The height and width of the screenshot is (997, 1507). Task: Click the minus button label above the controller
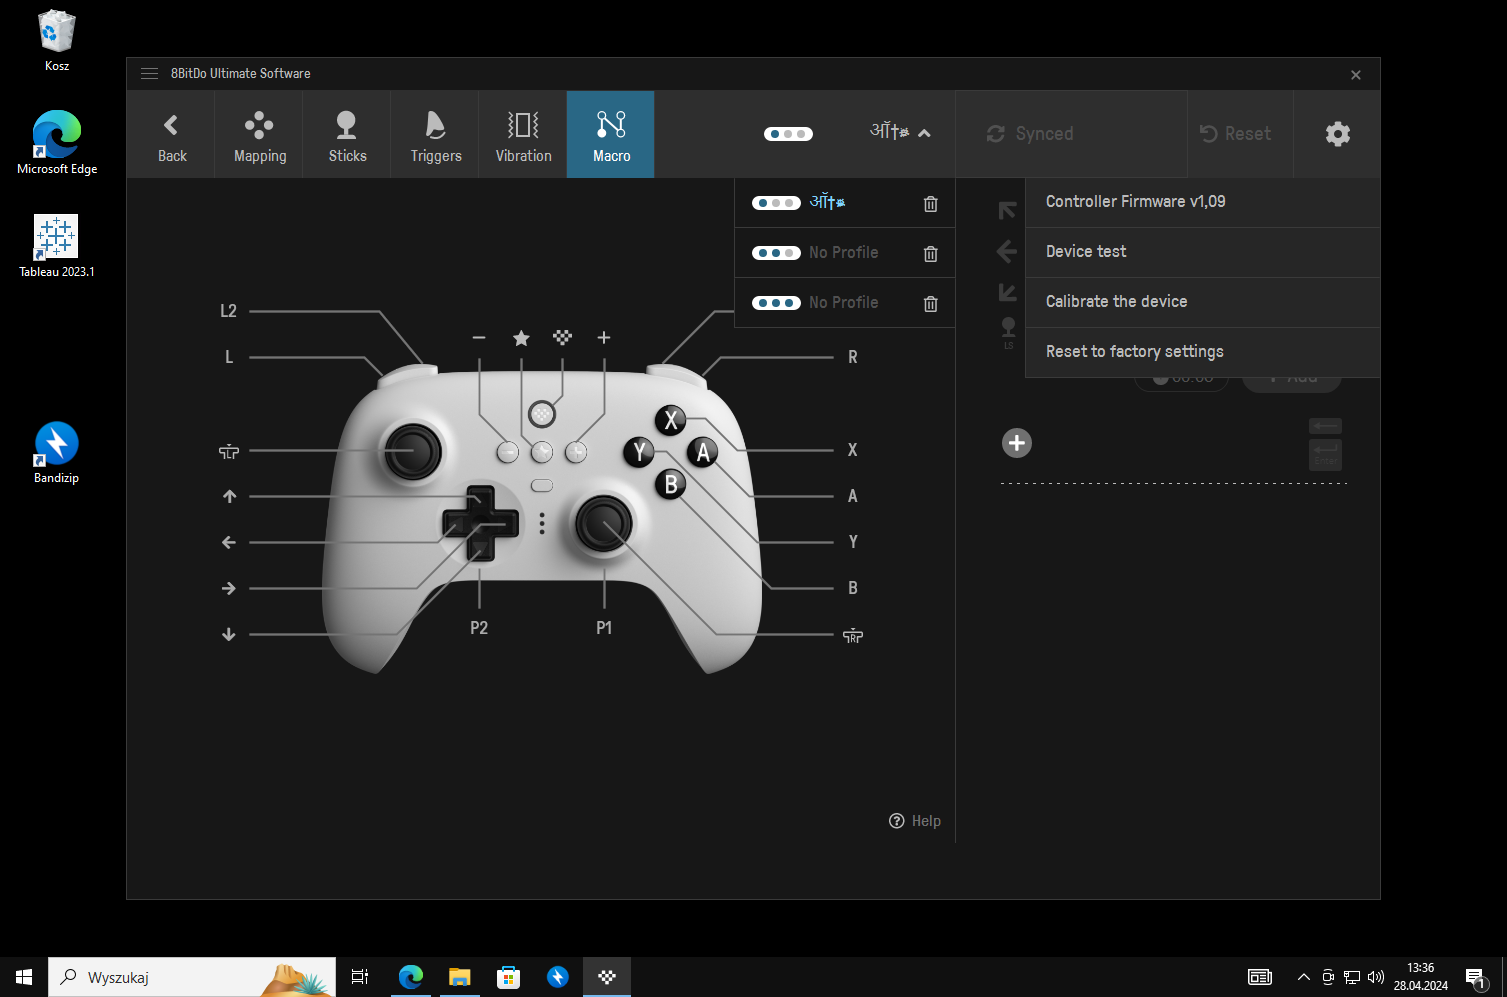tap(479, 338)
